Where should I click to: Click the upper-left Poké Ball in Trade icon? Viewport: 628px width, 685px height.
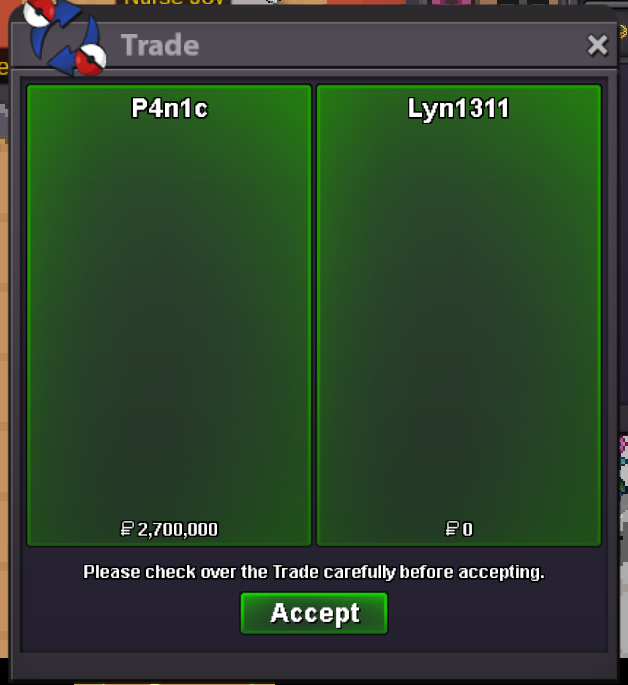[39, 12]
